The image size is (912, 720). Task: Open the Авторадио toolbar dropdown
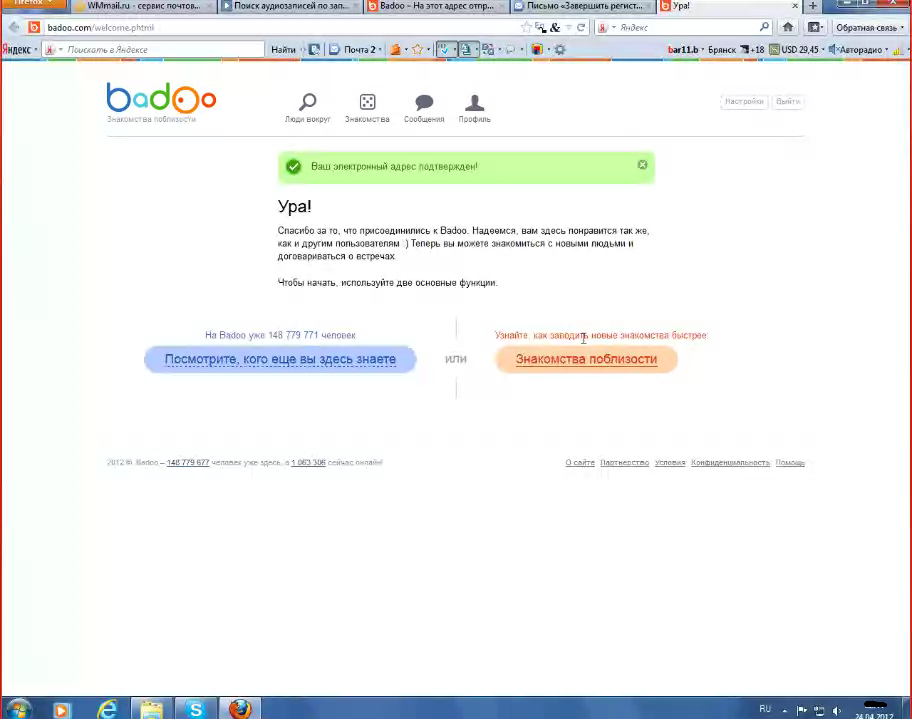click(x=858, y=49)
